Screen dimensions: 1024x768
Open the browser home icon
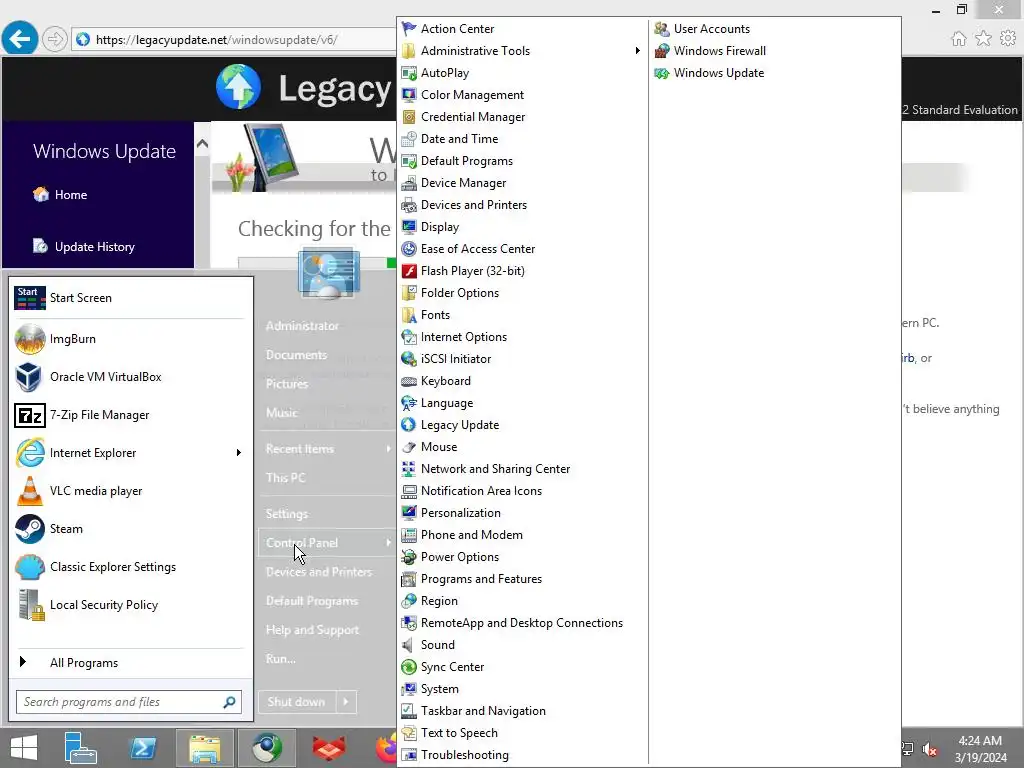click(959, 39)
